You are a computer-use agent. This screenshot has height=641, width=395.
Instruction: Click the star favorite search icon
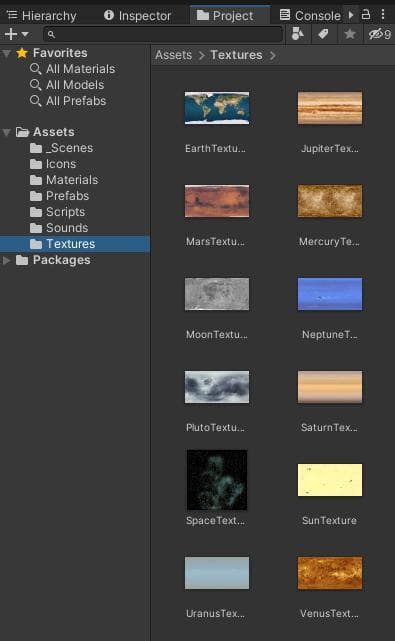pyautogui.click(x=350, y=34)
